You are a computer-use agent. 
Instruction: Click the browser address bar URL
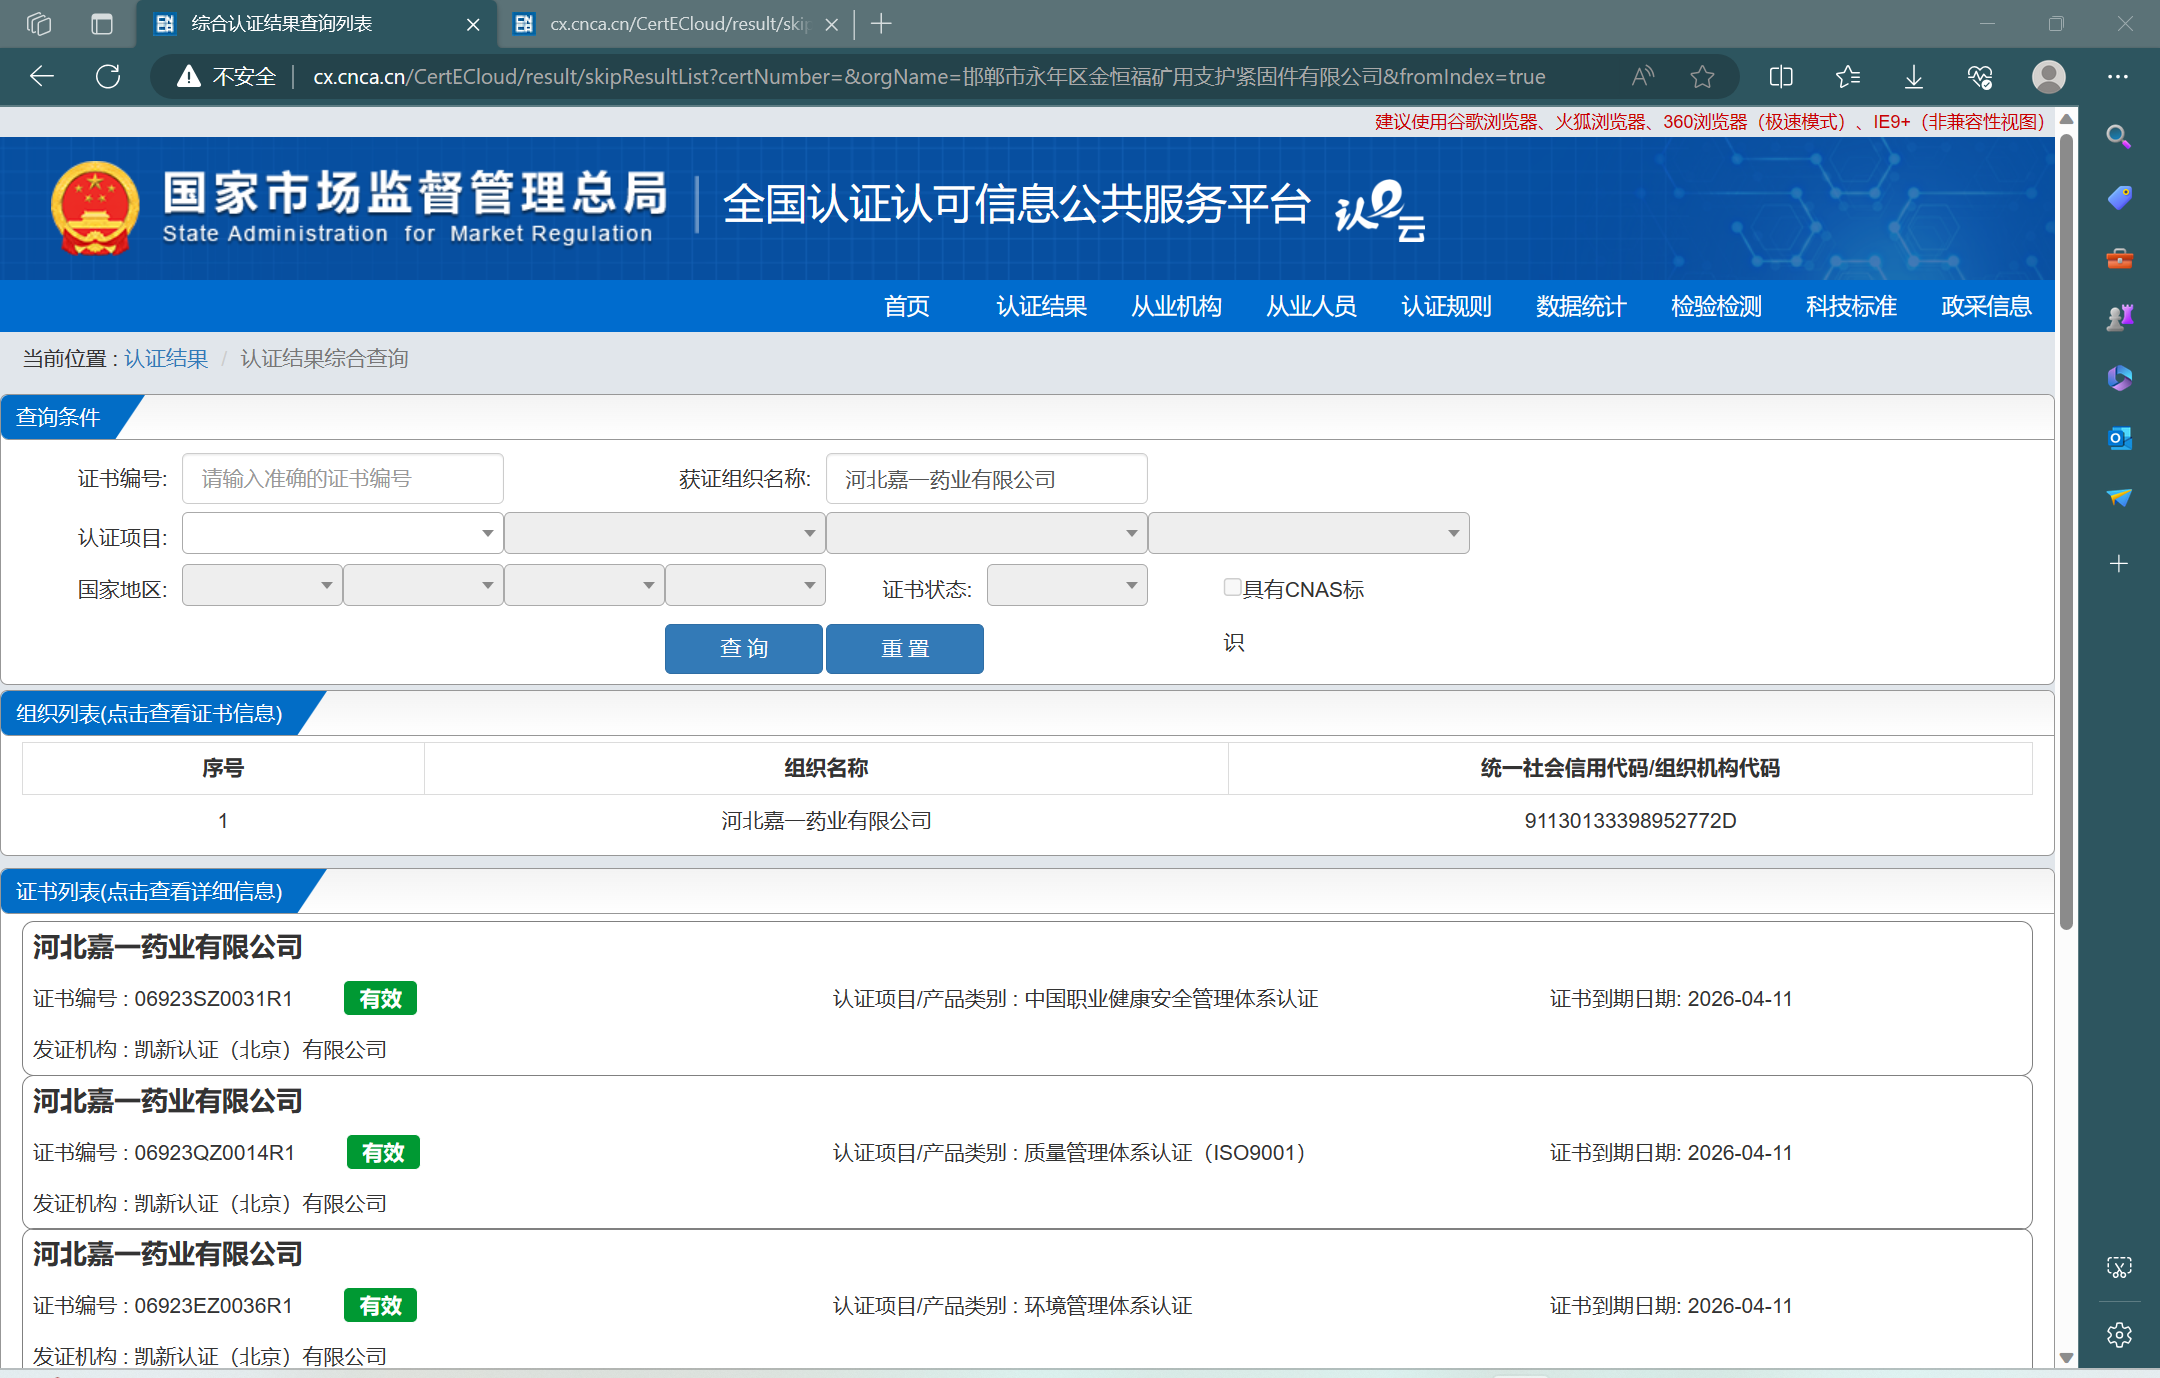(x=929, y=76)
